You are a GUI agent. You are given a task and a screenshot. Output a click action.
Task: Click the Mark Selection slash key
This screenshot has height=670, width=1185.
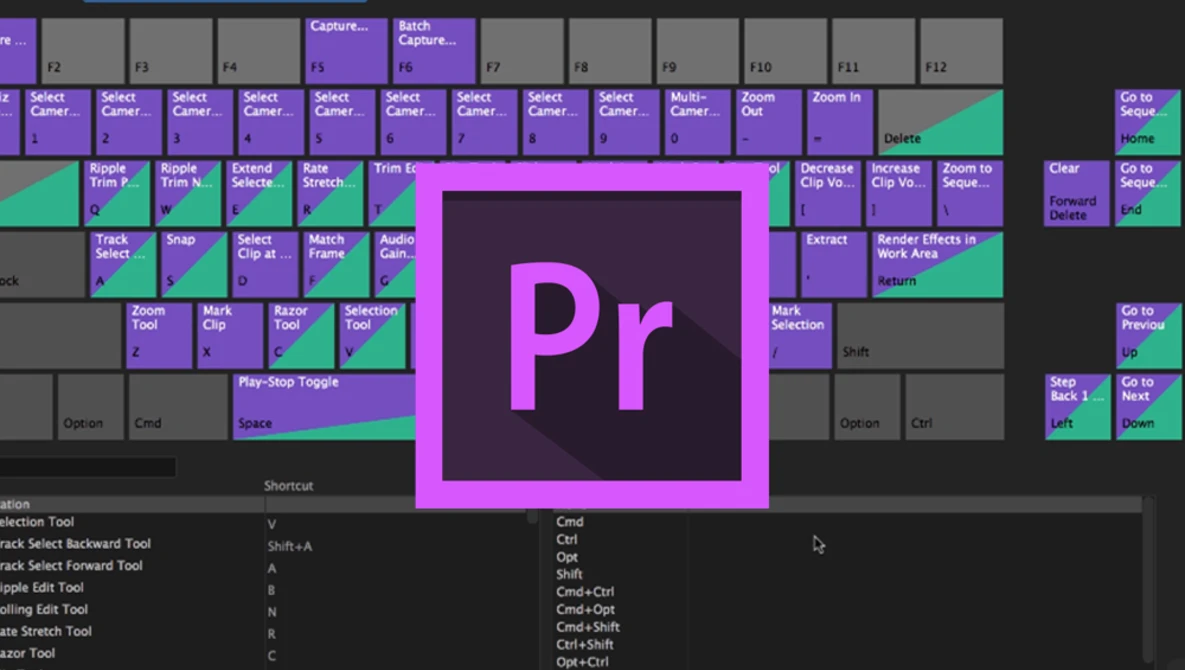[800, 335]
